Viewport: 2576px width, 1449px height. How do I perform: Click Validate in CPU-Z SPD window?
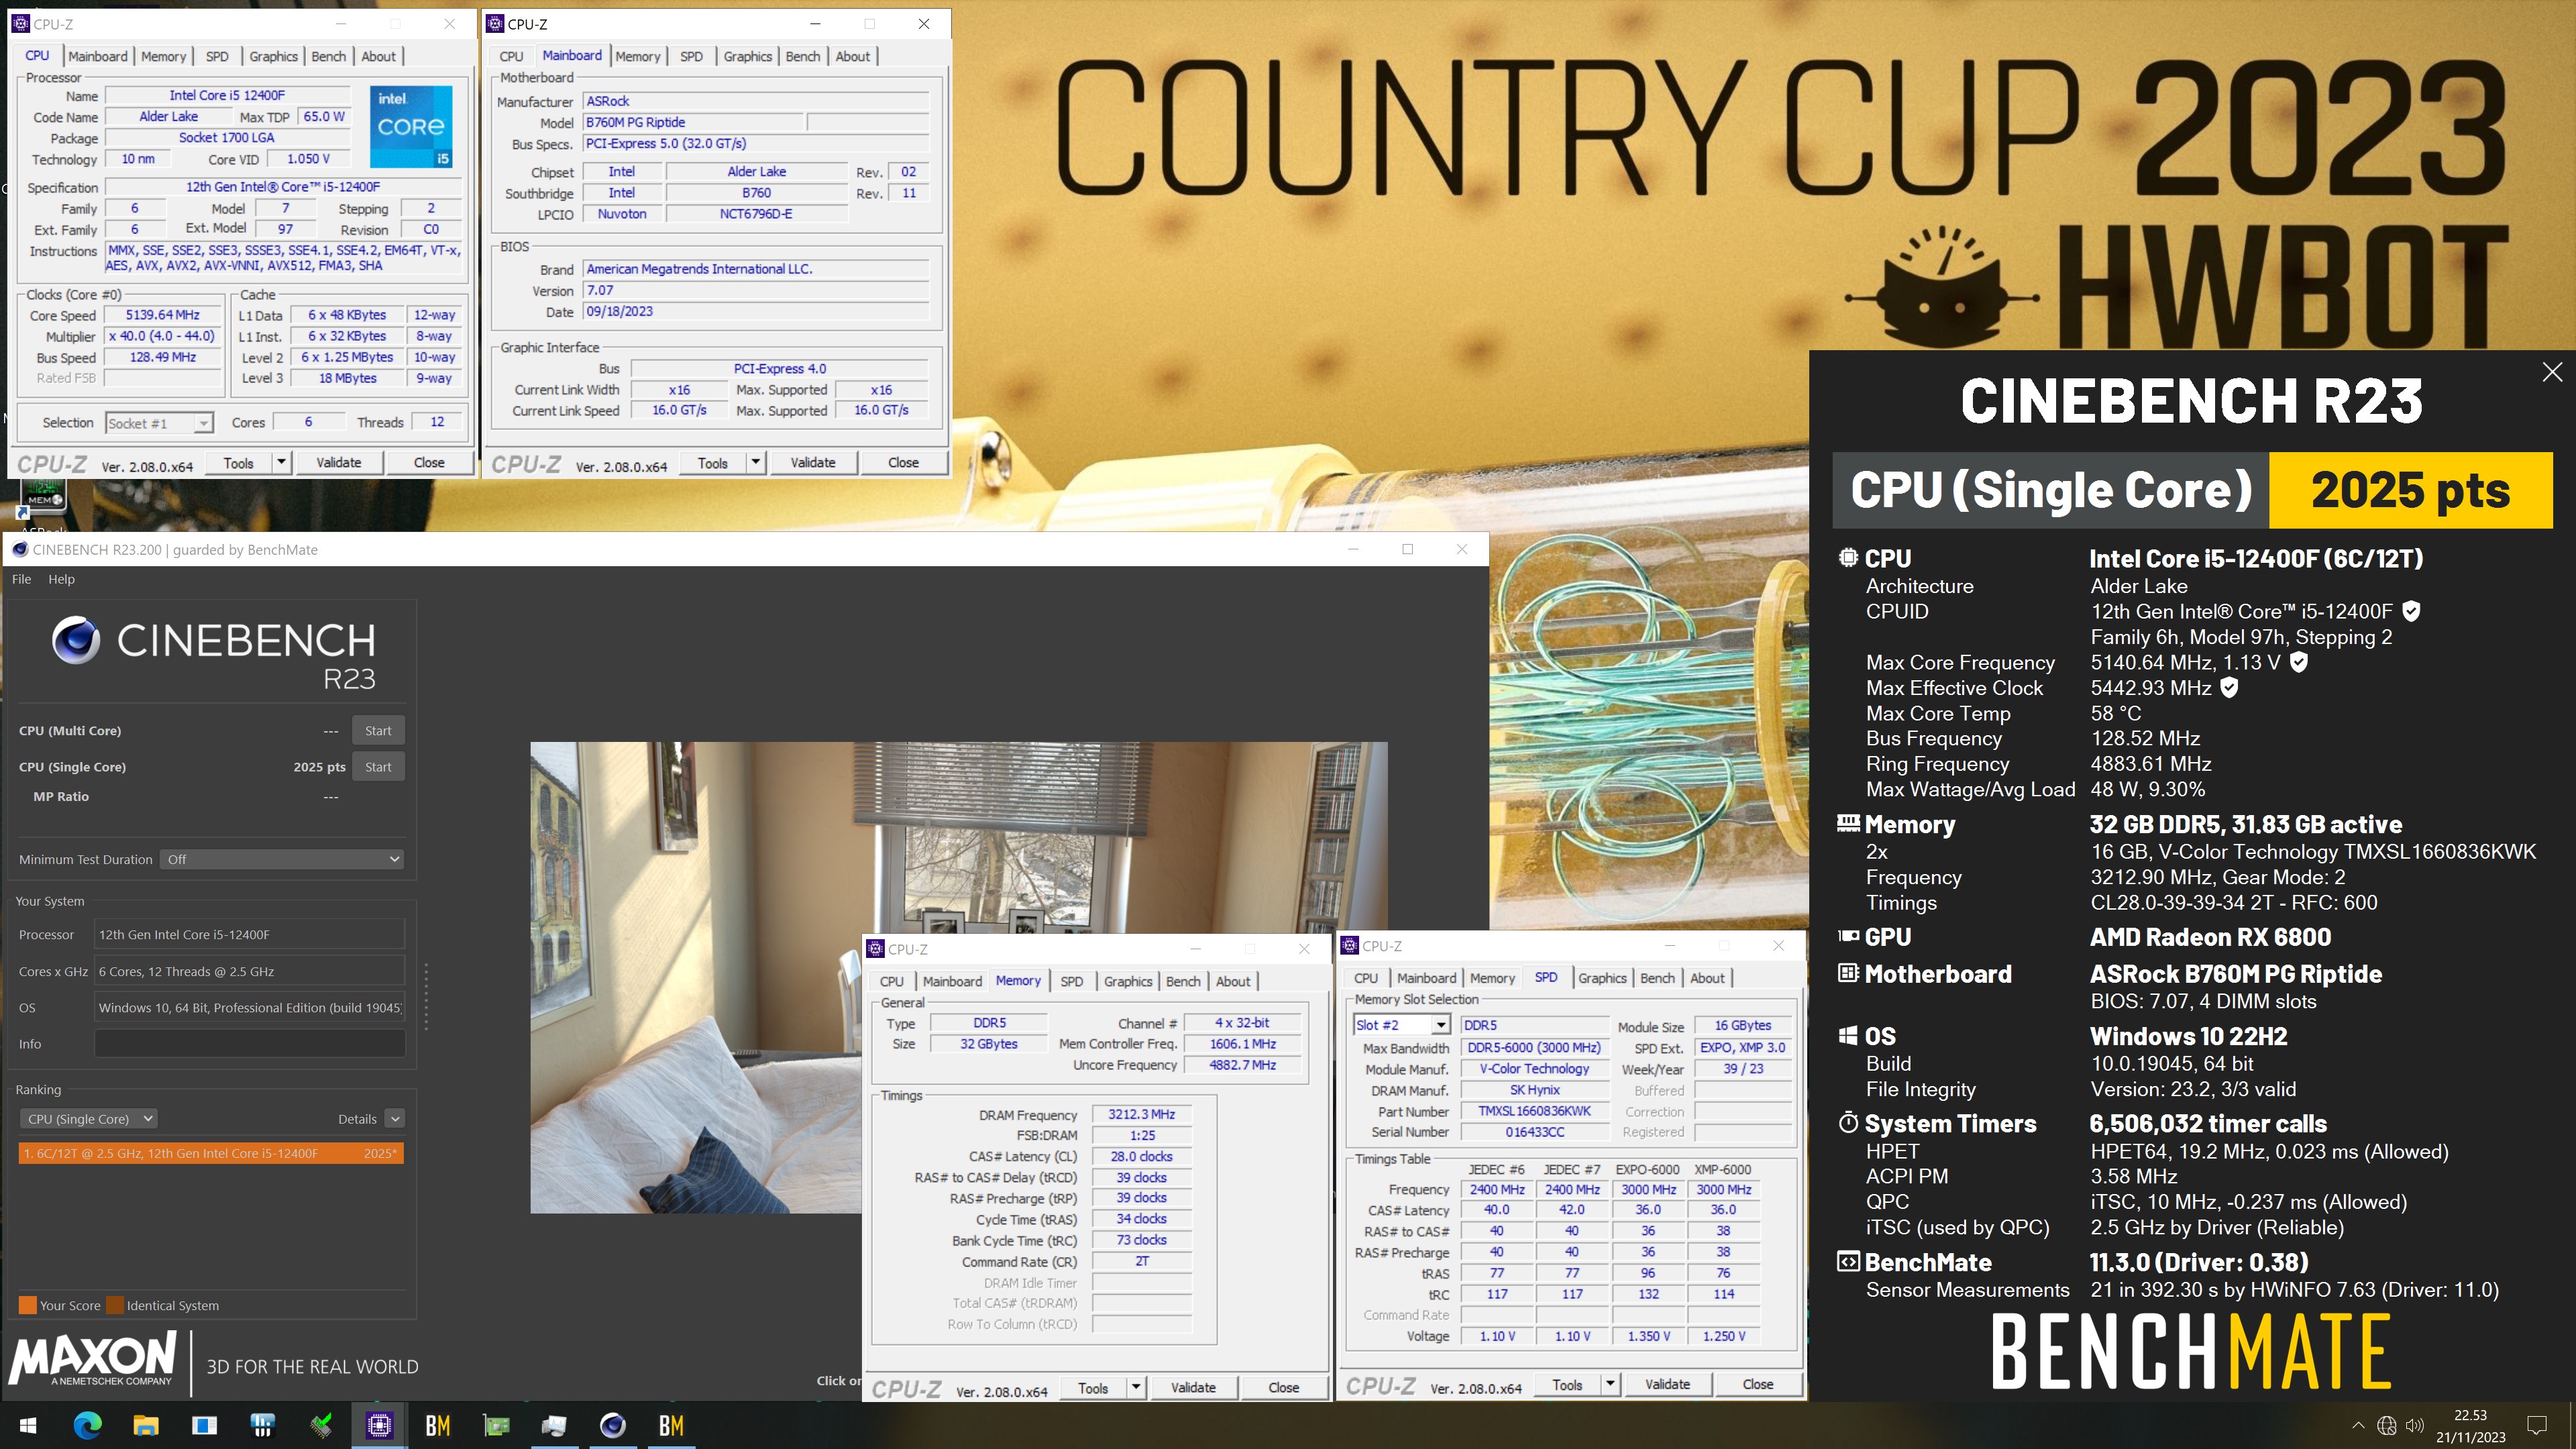[x=1667, y=1384]
